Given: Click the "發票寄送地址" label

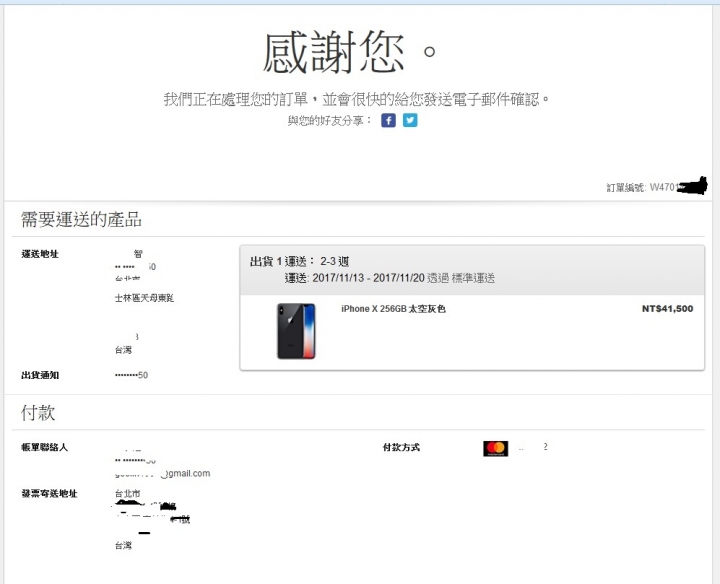Looking at the screenshot, I should pyautogui.click(x=49, y=494).
